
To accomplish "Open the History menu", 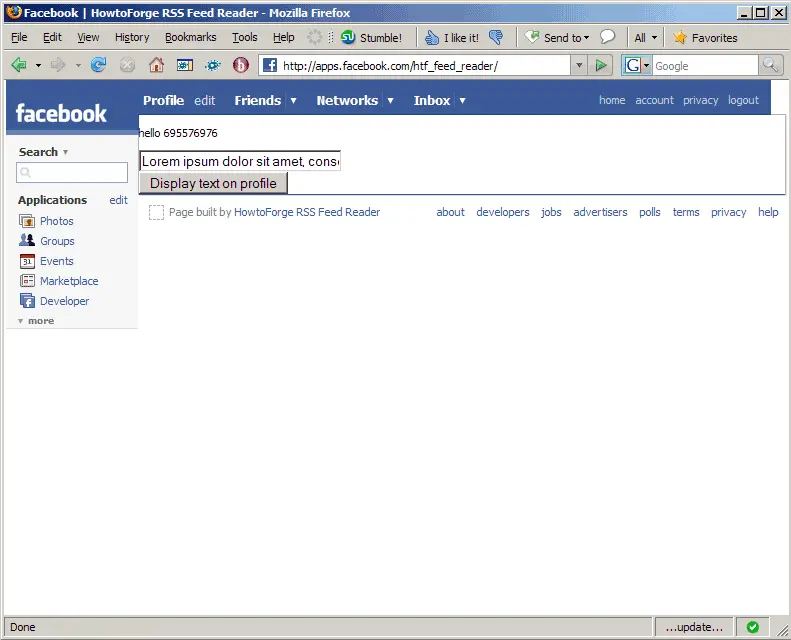I will (131, 38).
